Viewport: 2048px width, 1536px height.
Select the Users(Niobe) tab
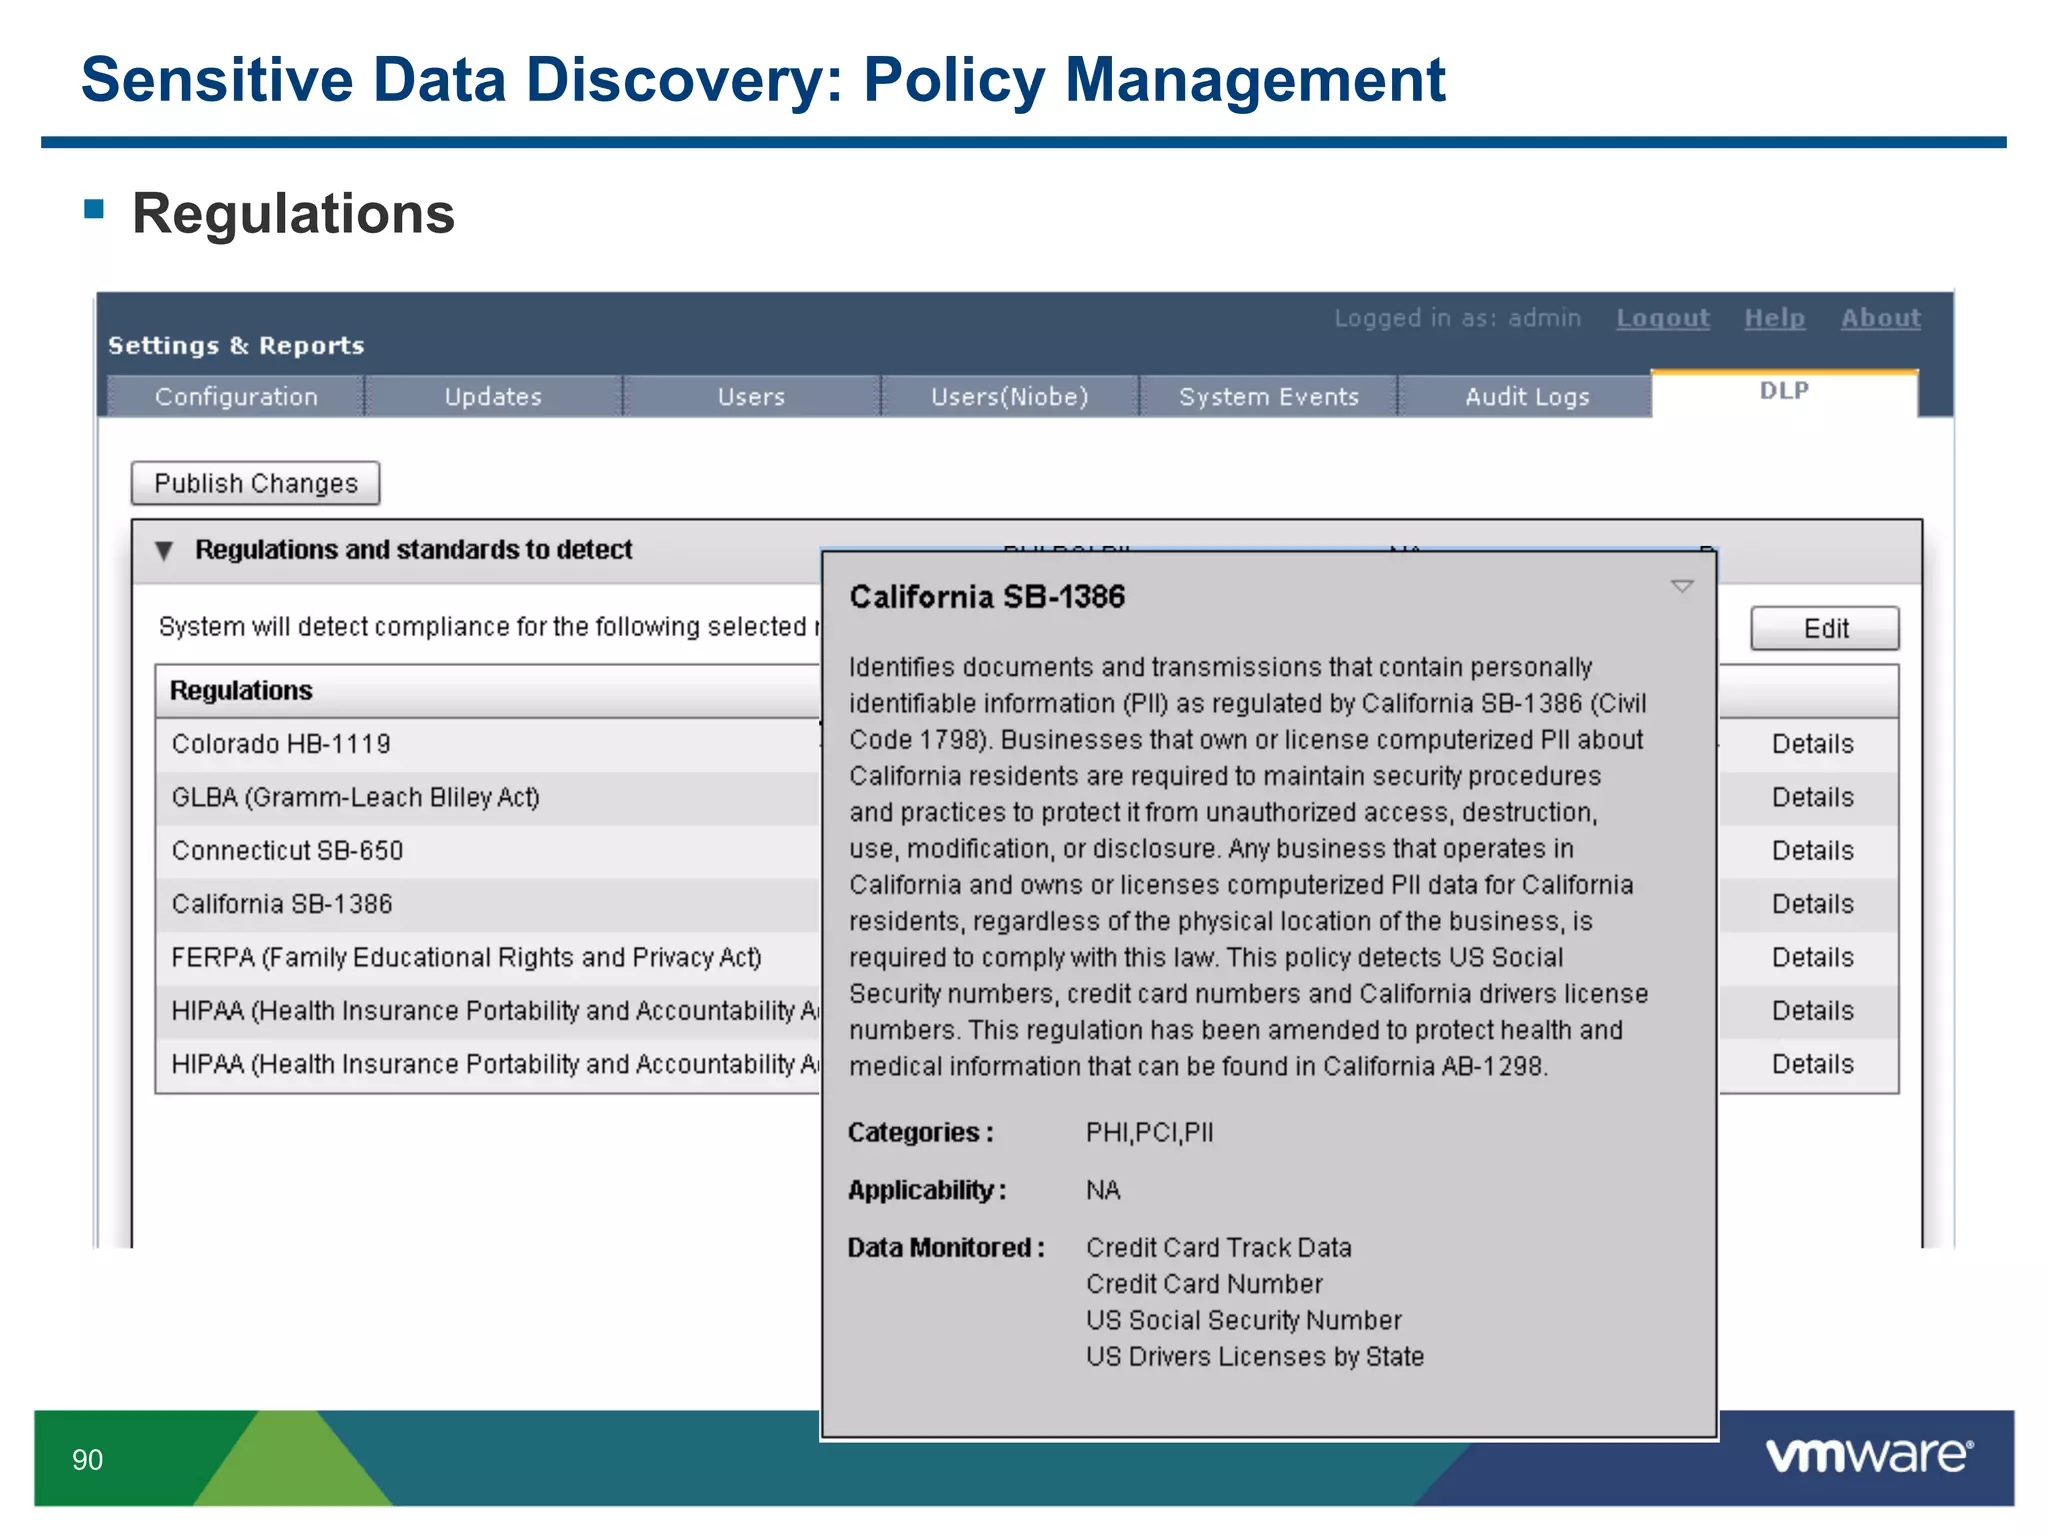pos(1010,397)
